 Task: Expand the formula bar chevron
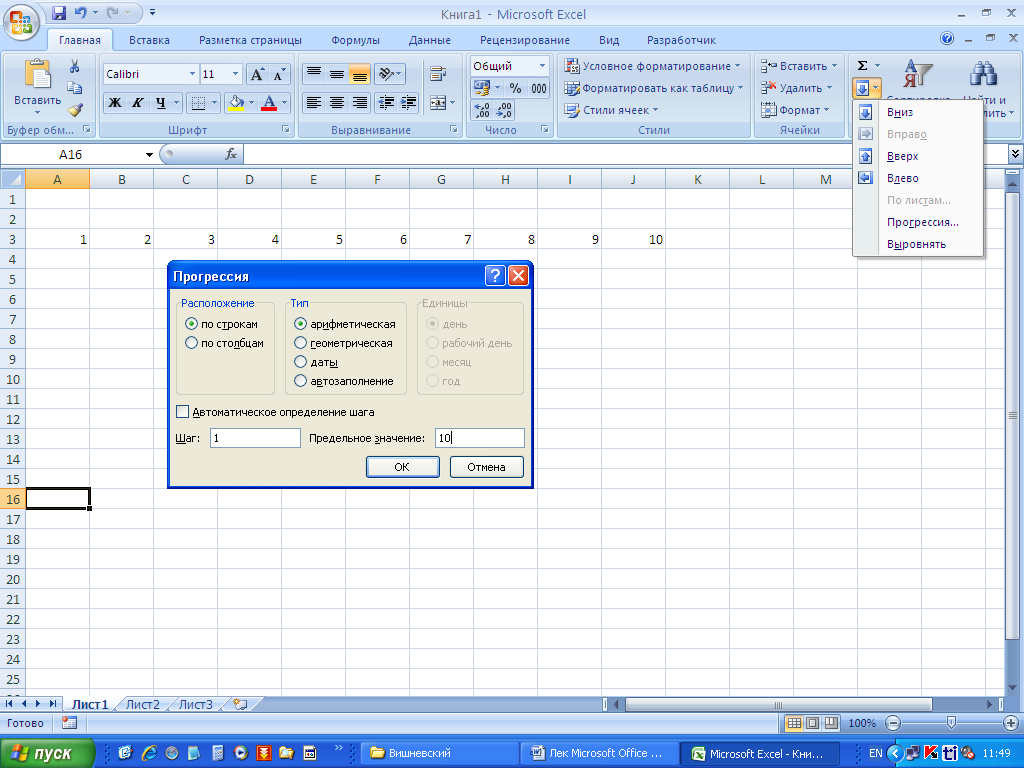pyautogui.click(x=1015, y=154)
